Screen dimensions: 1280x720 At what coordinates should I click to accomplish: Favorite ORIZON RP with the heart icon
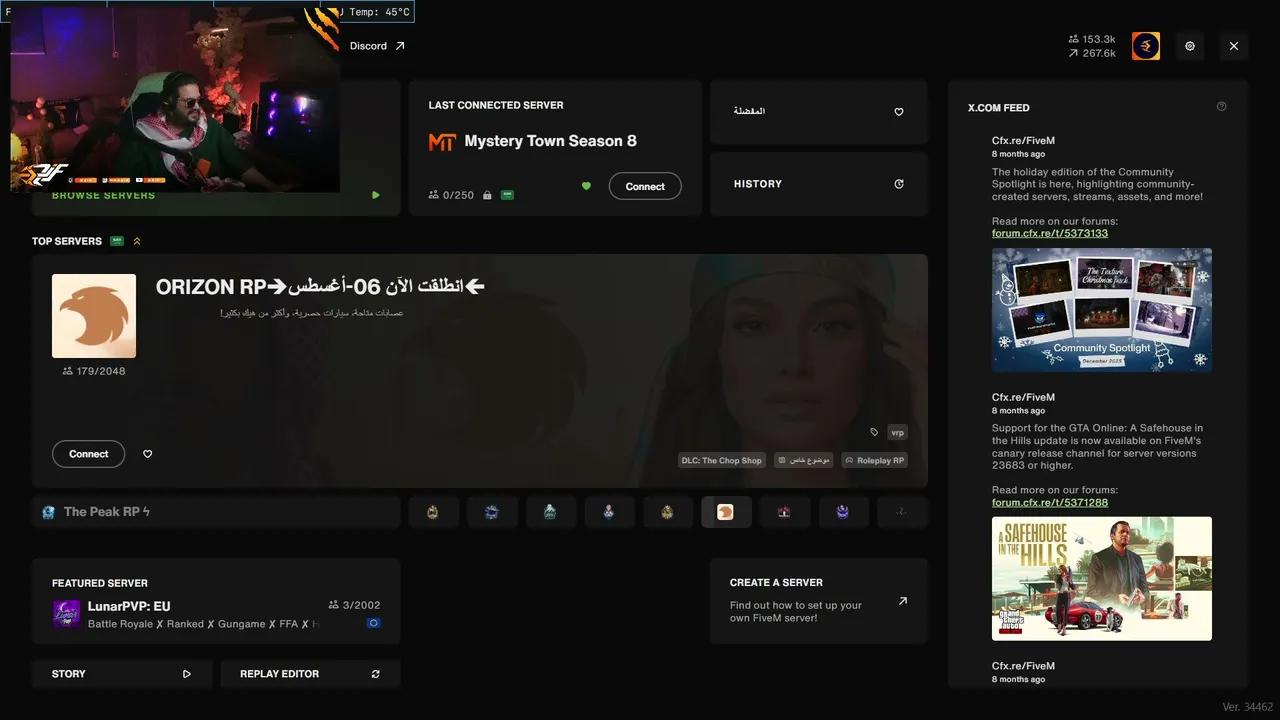(x=148, y=454)
